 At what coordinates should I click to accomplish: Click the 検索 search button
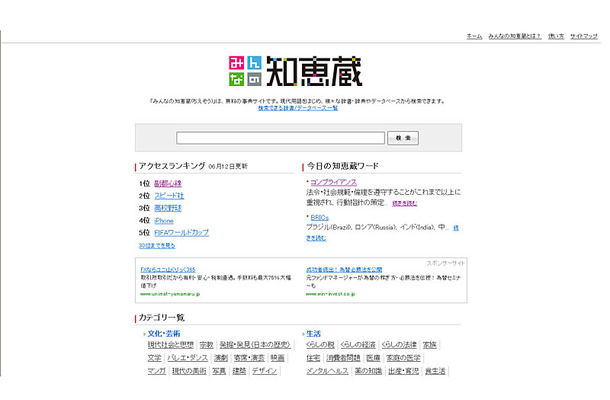(403, 138)
